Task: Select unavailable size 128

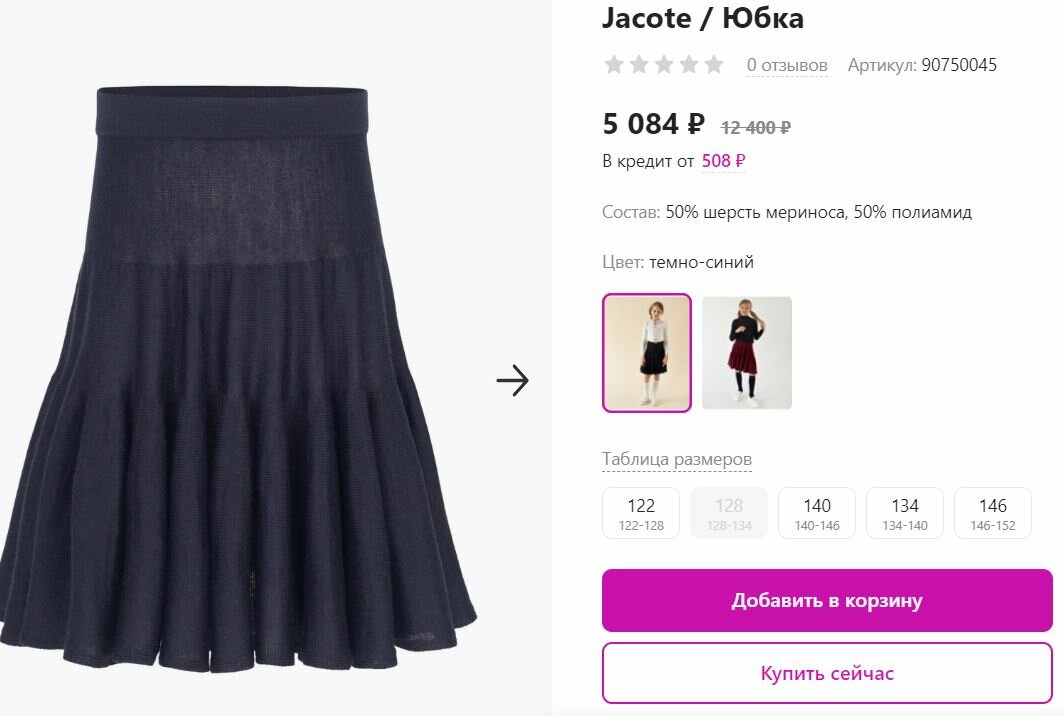Action: 729,513
